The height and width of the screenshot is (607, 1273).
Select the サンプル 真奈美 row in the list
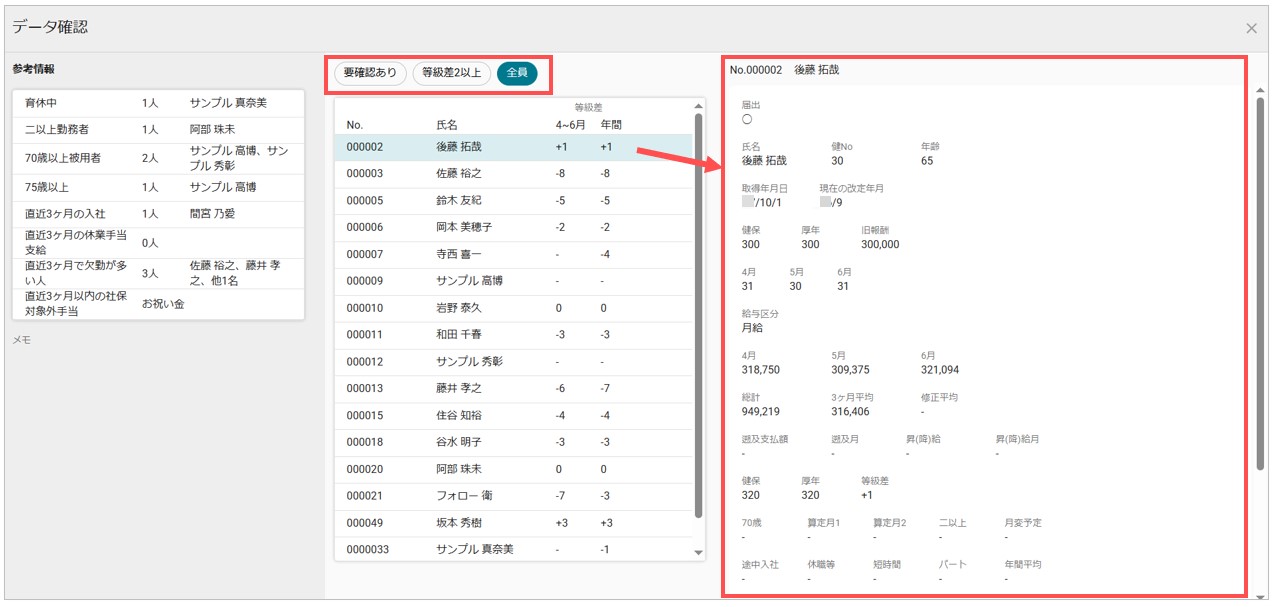click(x=513, y=549)
